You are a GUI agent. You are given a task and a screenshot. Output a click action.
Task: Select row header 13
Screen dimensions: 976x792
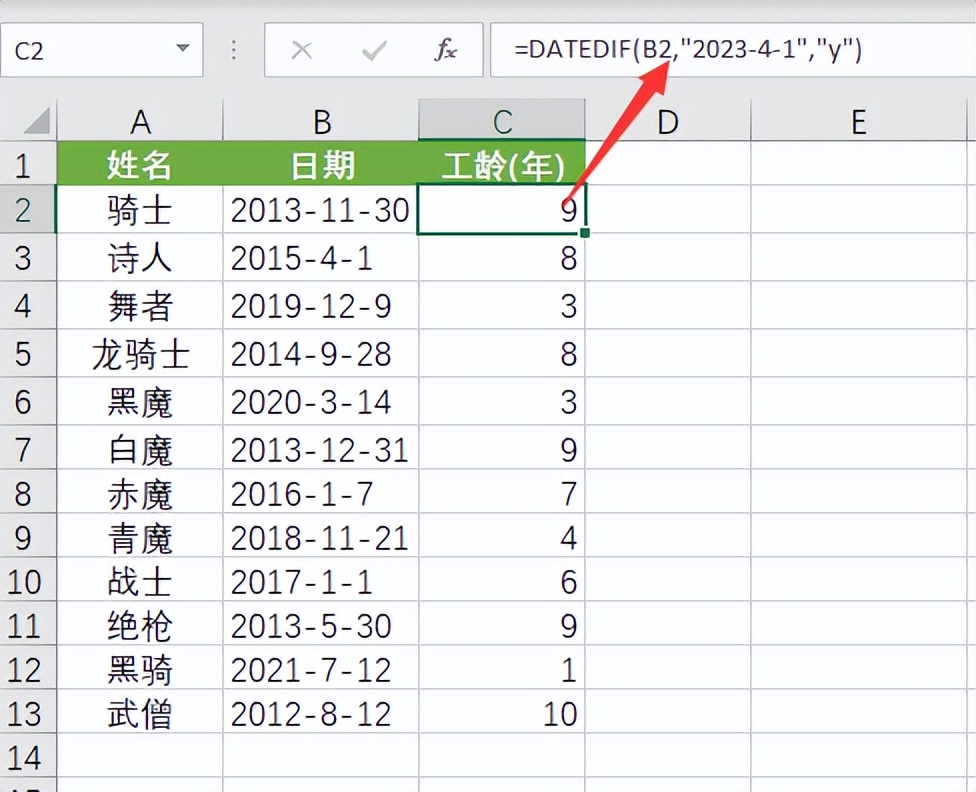pyautogui.click(x=28, y=714)
